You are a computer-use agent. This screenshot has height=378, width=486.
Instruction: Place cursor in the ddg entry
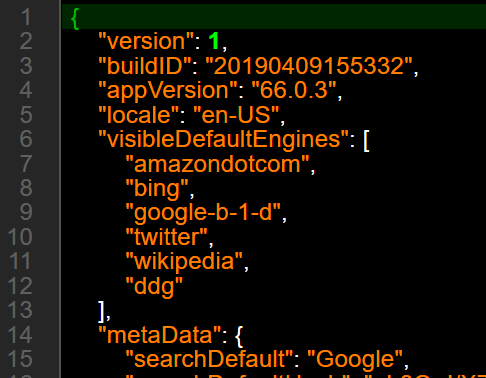tap(154, 287)
